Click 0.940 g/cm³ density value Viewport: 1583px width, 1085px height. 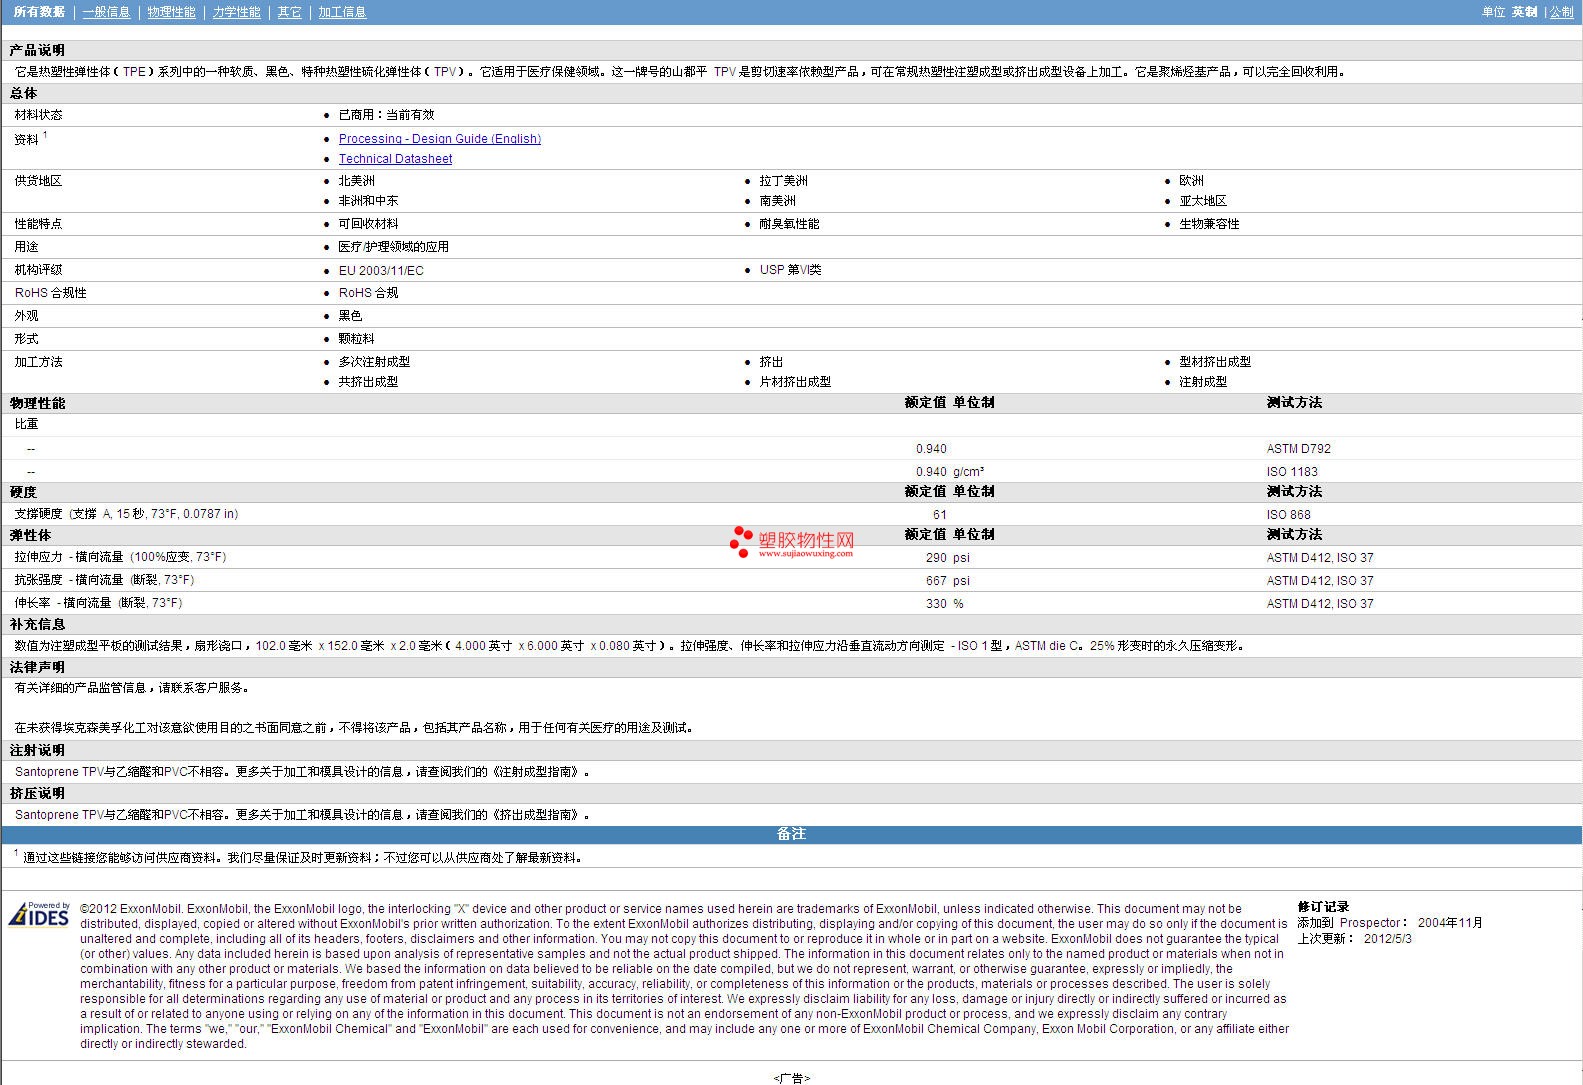pyautogui.click(x=950, y=472)
